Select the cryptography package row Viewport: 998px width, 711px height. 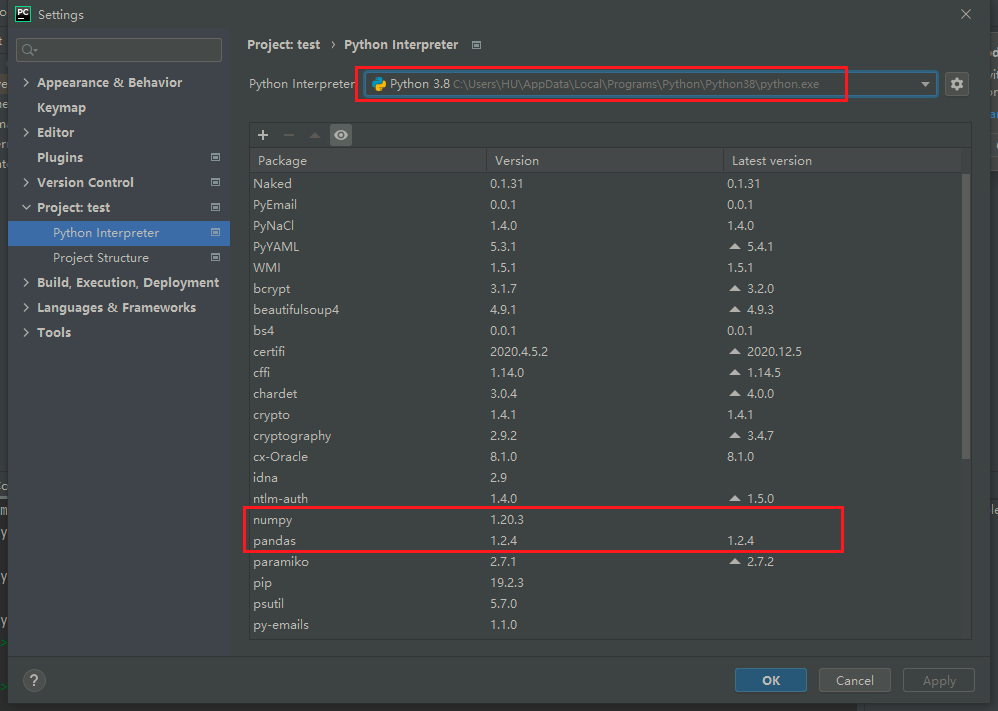pos(605,435)
